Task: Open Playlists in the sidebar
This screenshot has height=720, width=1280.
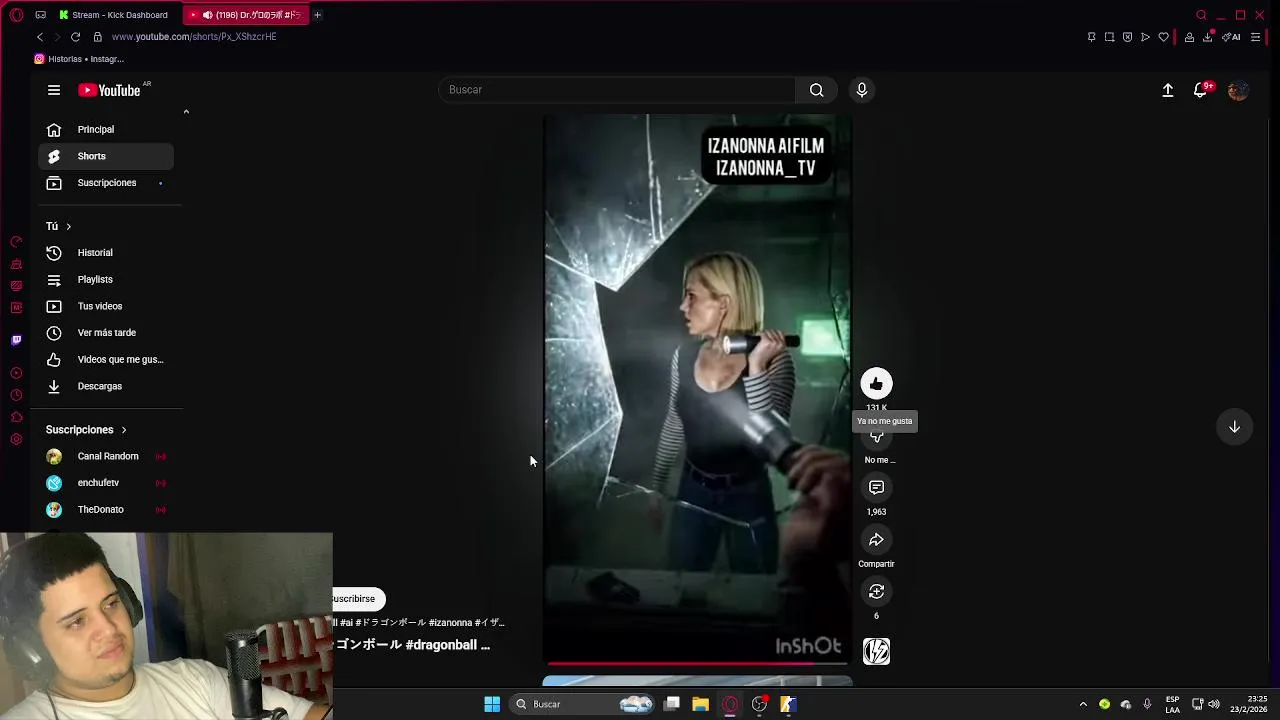Action: coord(106,280)
